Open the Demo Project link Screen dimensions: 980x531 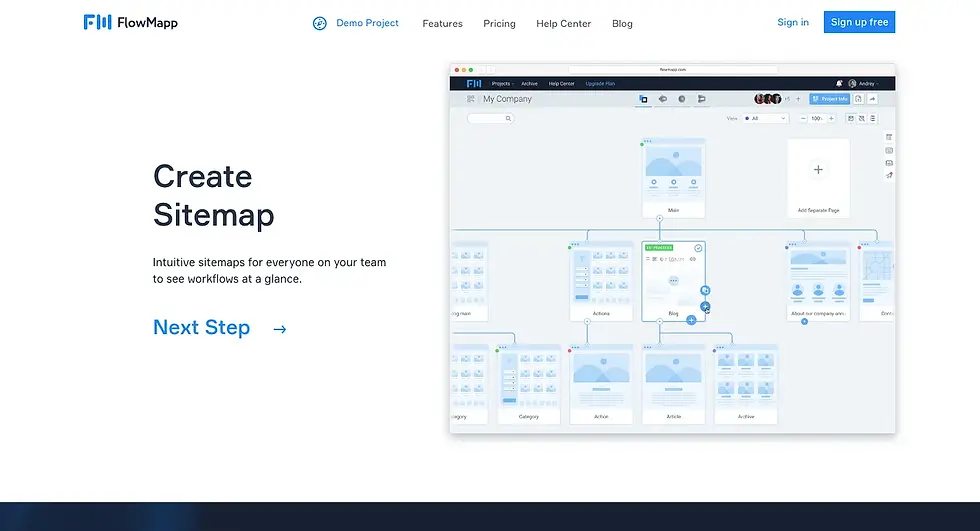[x=367, y=23]
